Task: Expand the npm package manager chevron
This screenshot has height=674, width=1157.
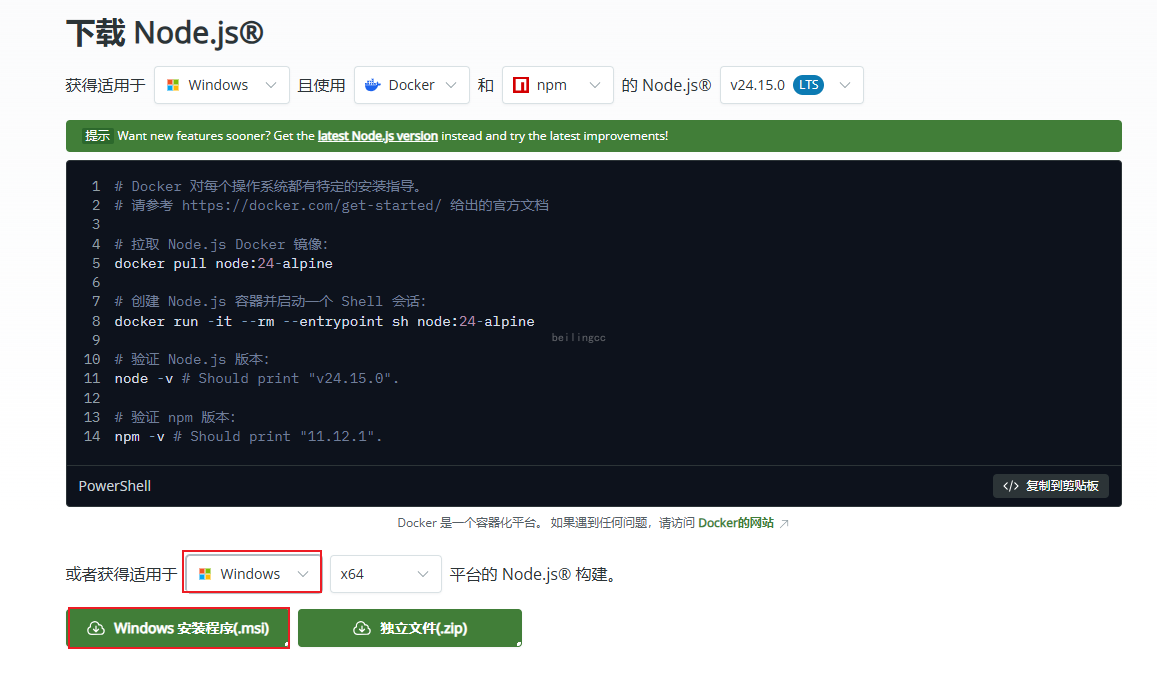Action: point(595,85)
